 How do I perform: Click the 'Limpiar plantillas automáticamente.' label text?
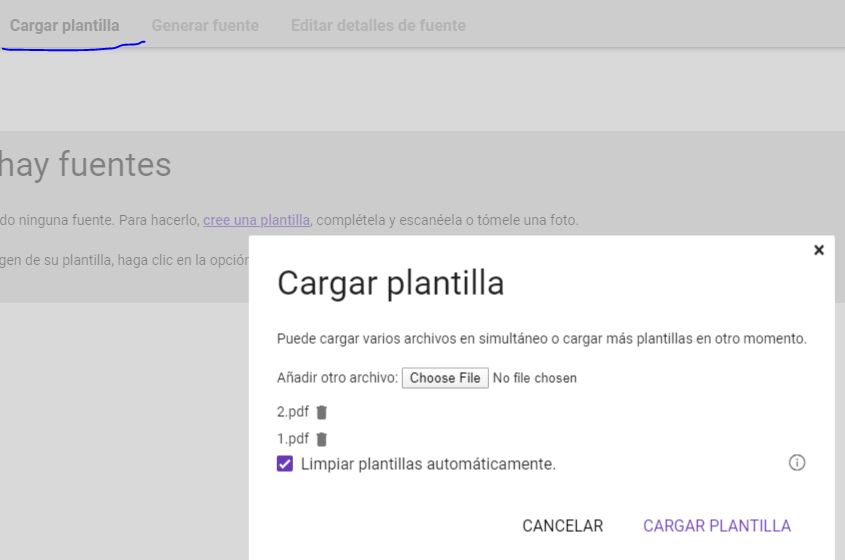click(x=428, y=464)
